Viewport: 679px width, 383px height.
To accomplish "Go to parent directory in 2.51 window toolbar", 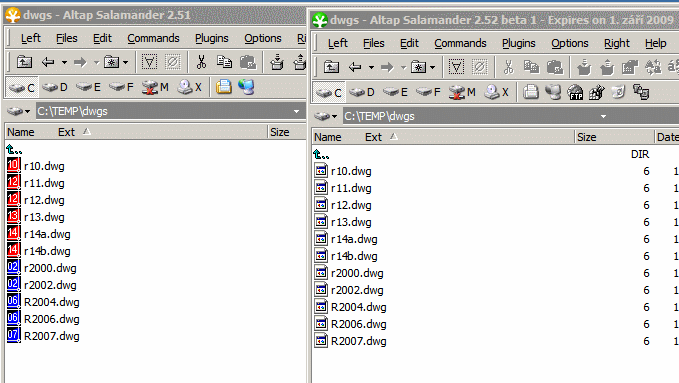I will pos(24,62).
